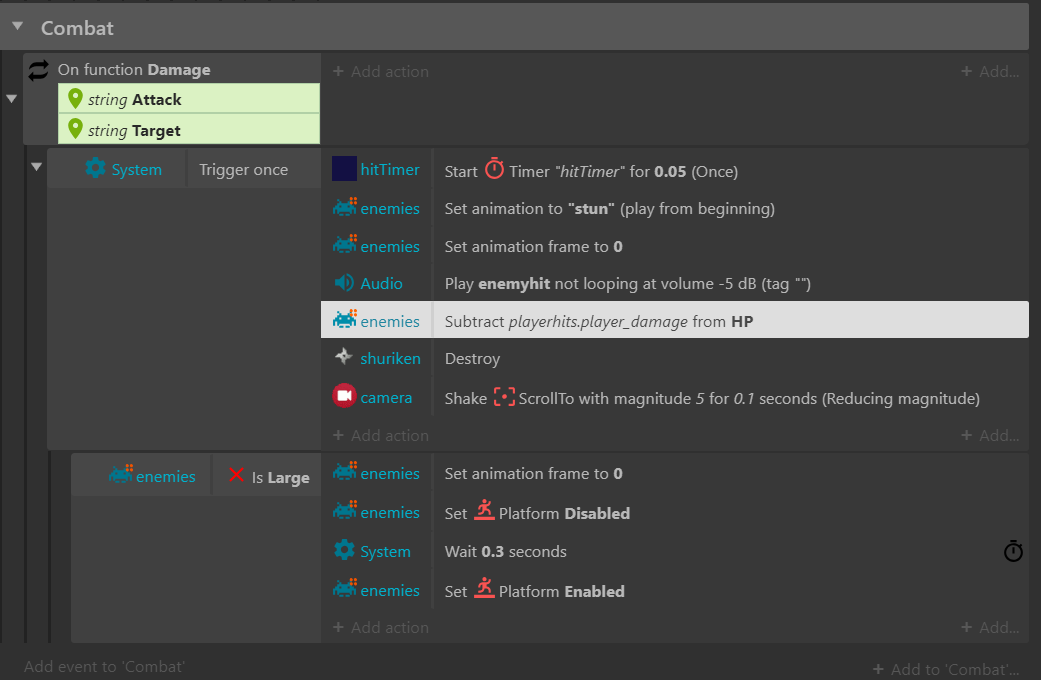Click the stopwatch icon on Wait row
1041x680 pixels.
1013,551
